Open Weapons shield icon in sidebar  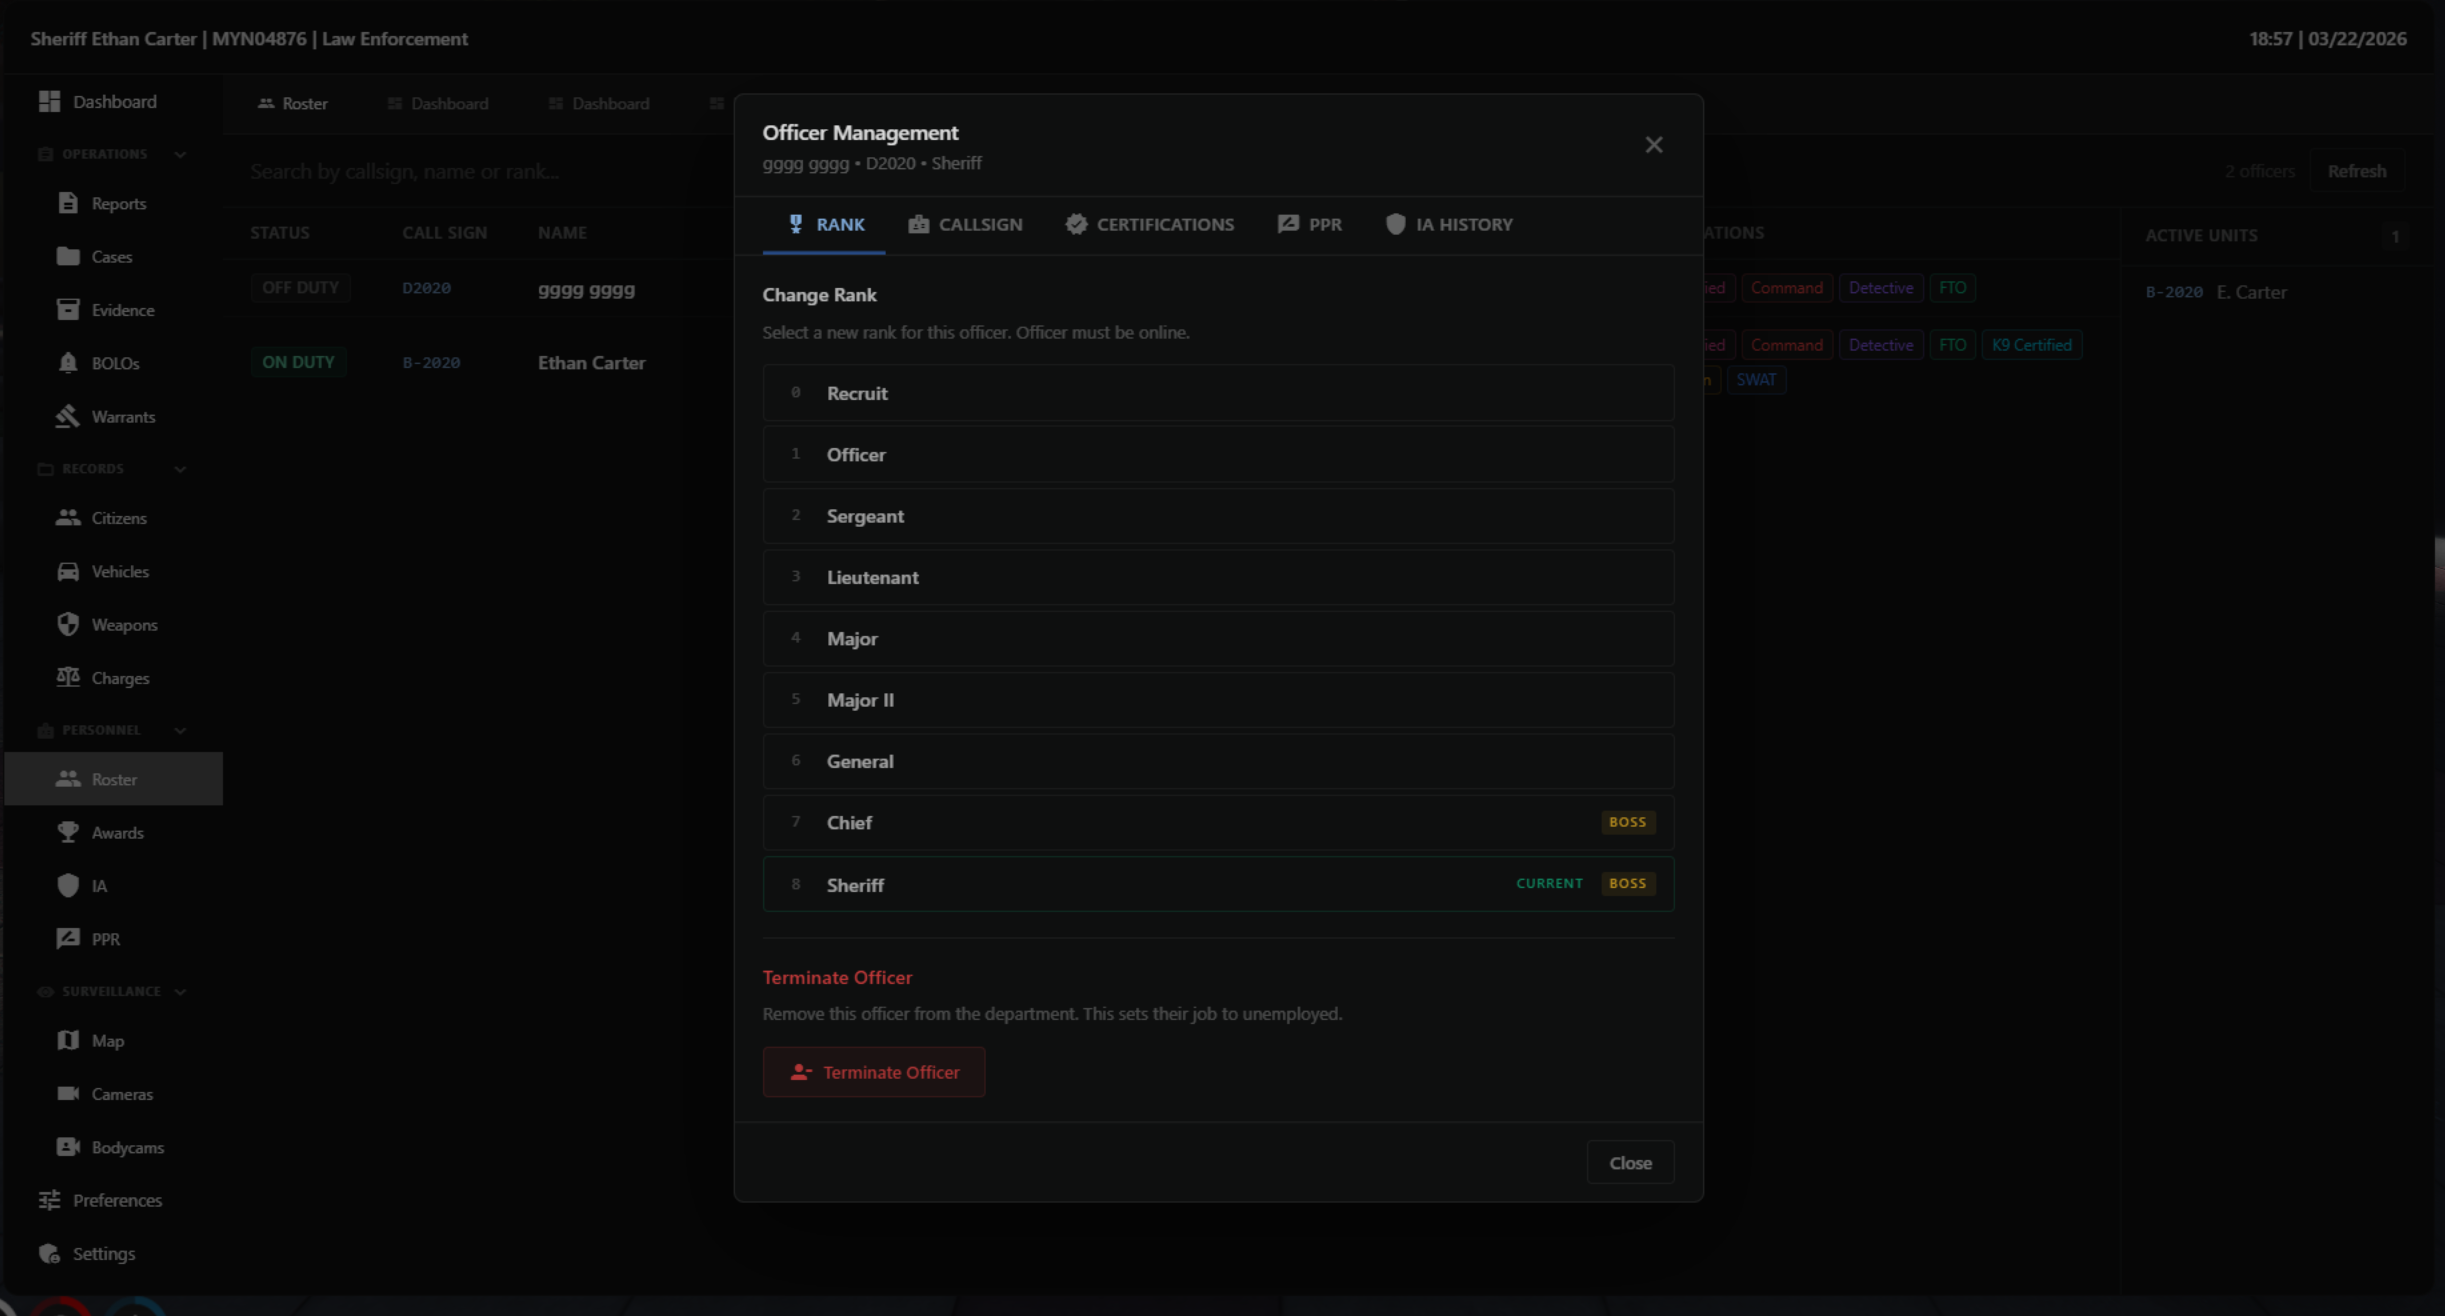coord(68,624)
